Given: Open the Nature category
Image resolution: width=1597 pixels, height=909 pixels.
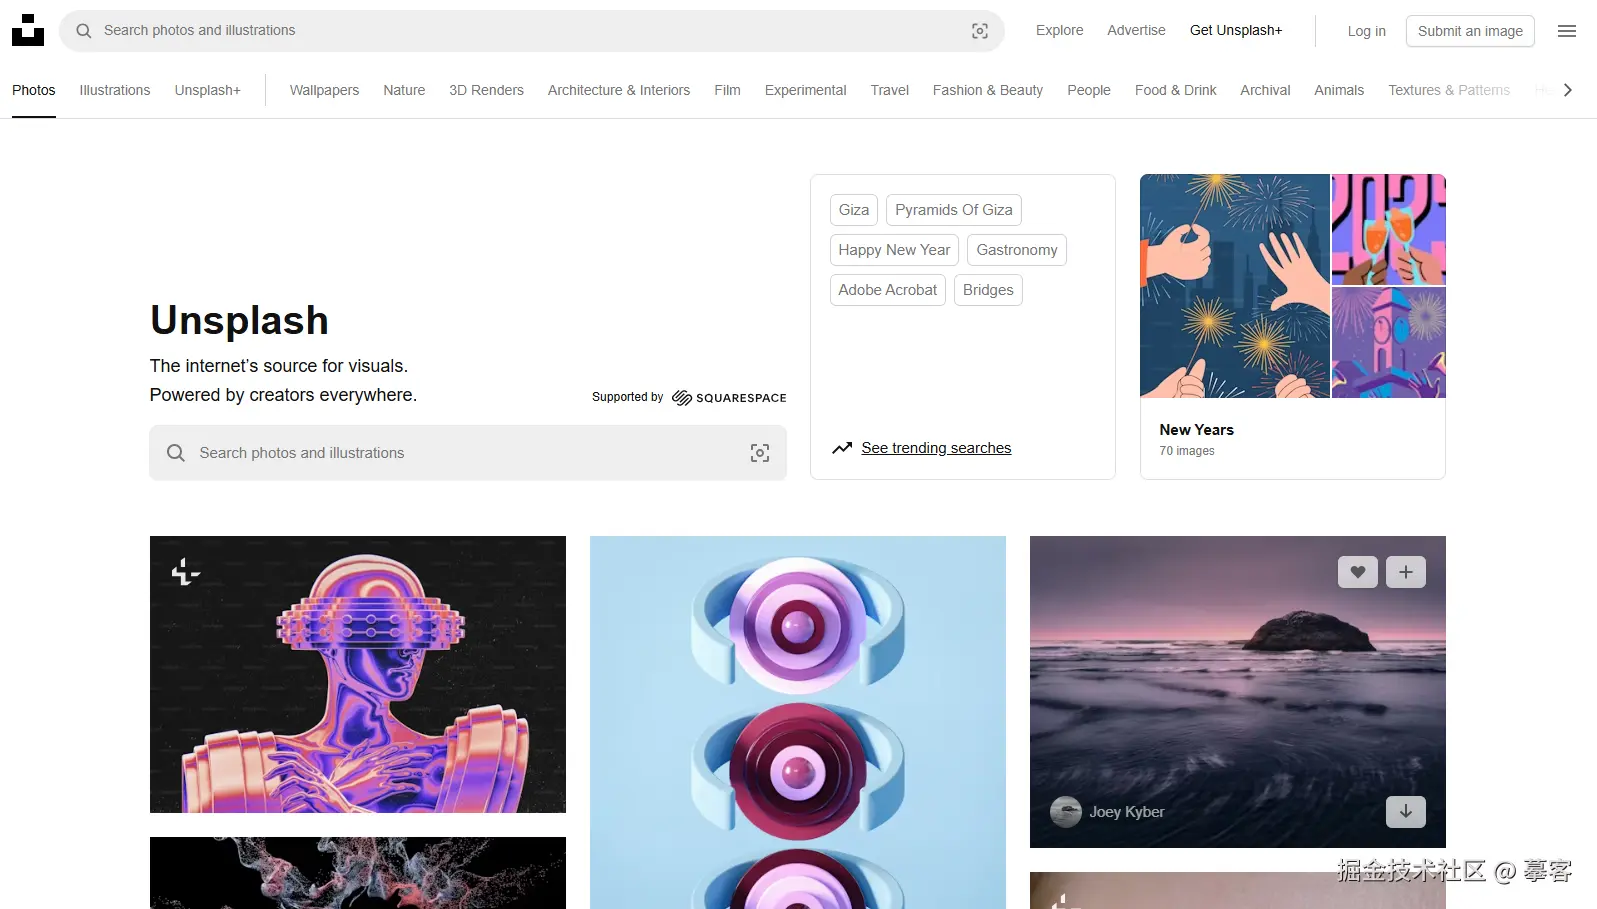Looking at the screenshot, I should 404,90.
